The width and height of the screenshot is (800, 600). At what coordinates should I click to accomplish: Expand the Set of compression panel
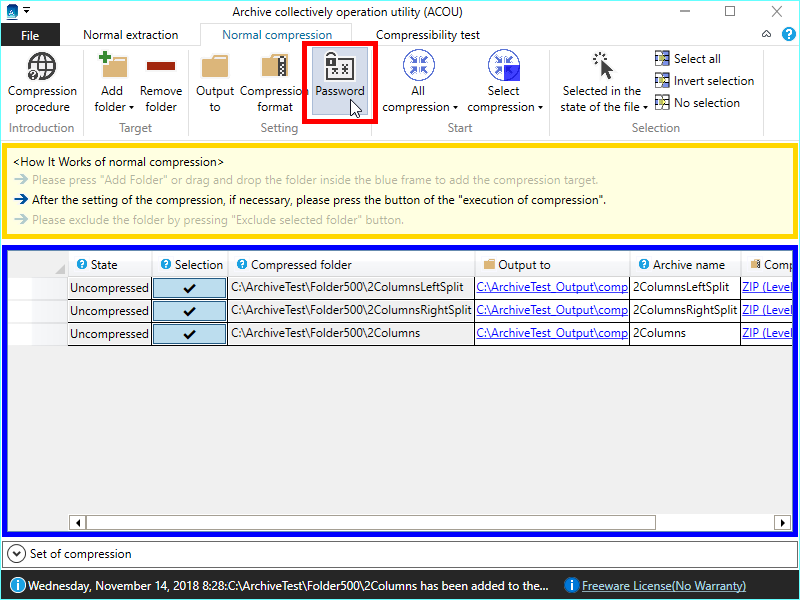[x=17, y=553]
